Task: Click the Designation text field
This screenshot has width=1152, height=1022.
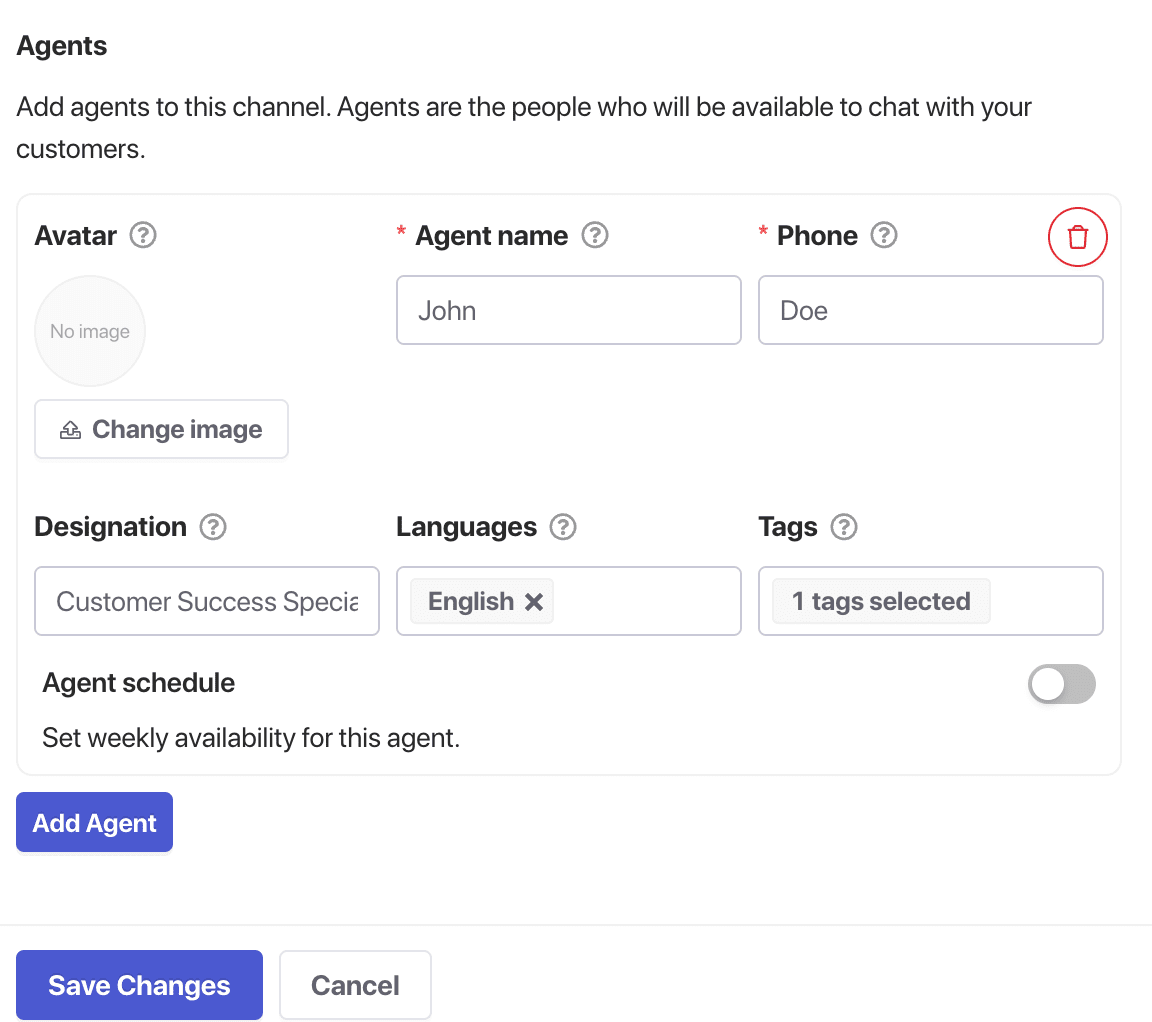Action: pos(207,602)
